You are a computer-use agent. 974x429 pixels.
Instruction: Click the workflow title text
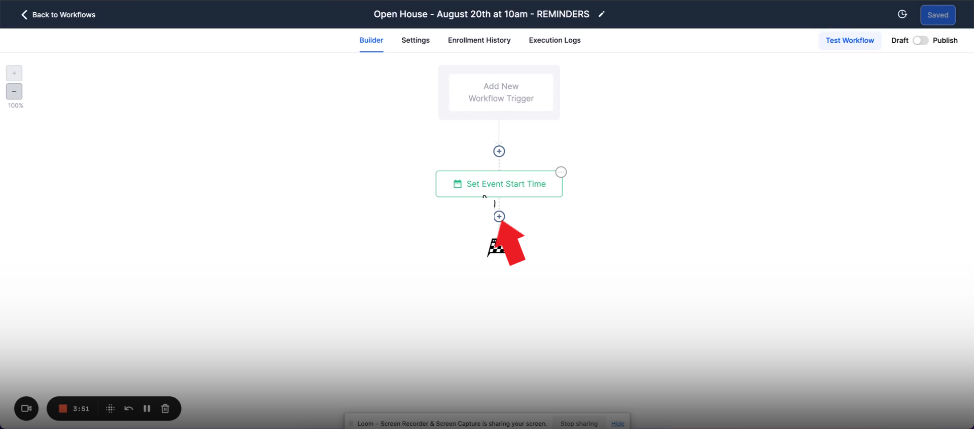click(481, 14)
